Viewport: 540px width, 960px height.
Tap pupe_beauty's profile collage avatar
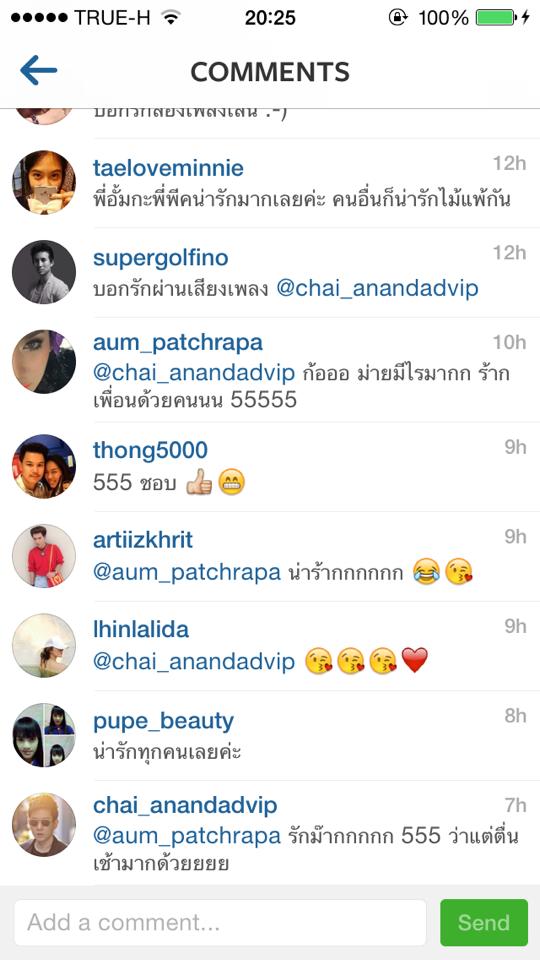point(44,735)
